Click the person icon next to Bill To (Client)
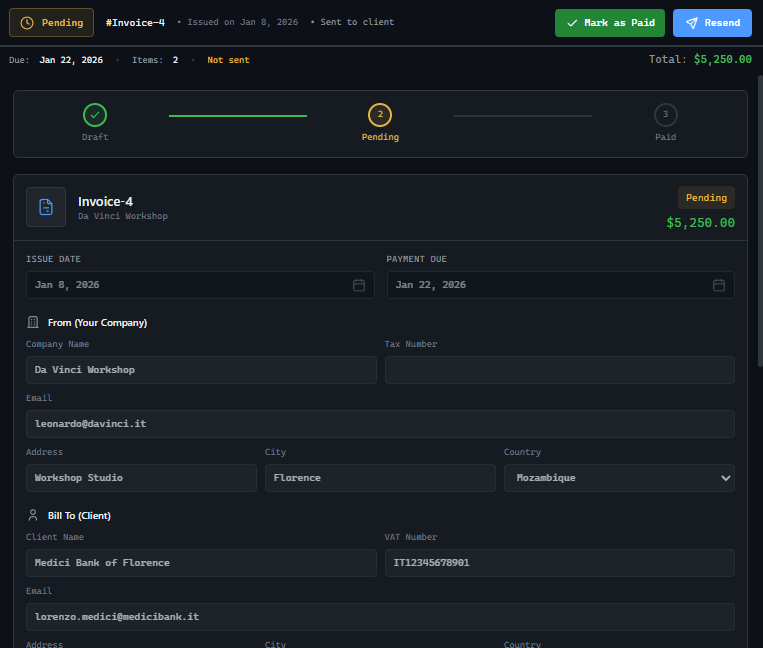 click(x=33, y=515)
